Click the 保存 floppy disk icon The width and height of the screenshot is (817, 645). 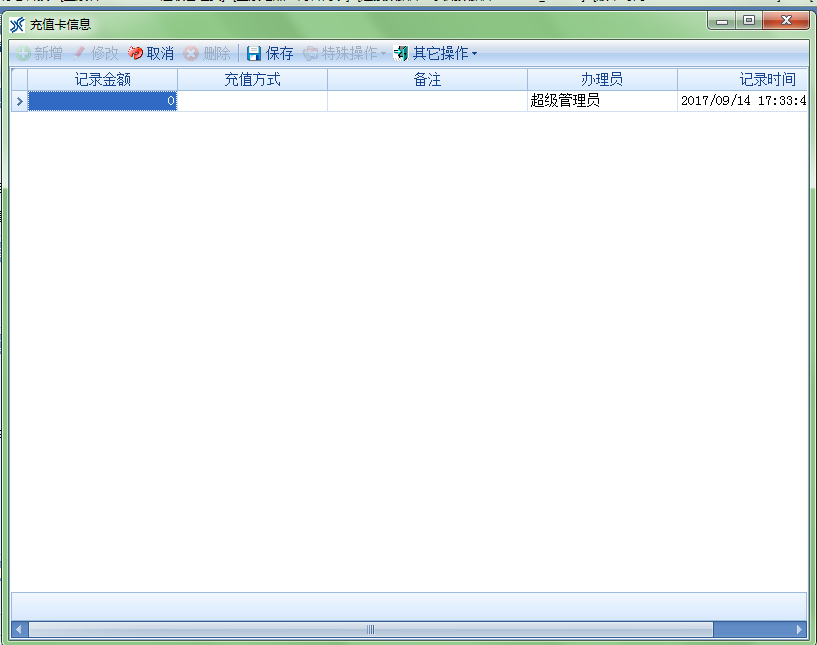click(x=254, y=53)
